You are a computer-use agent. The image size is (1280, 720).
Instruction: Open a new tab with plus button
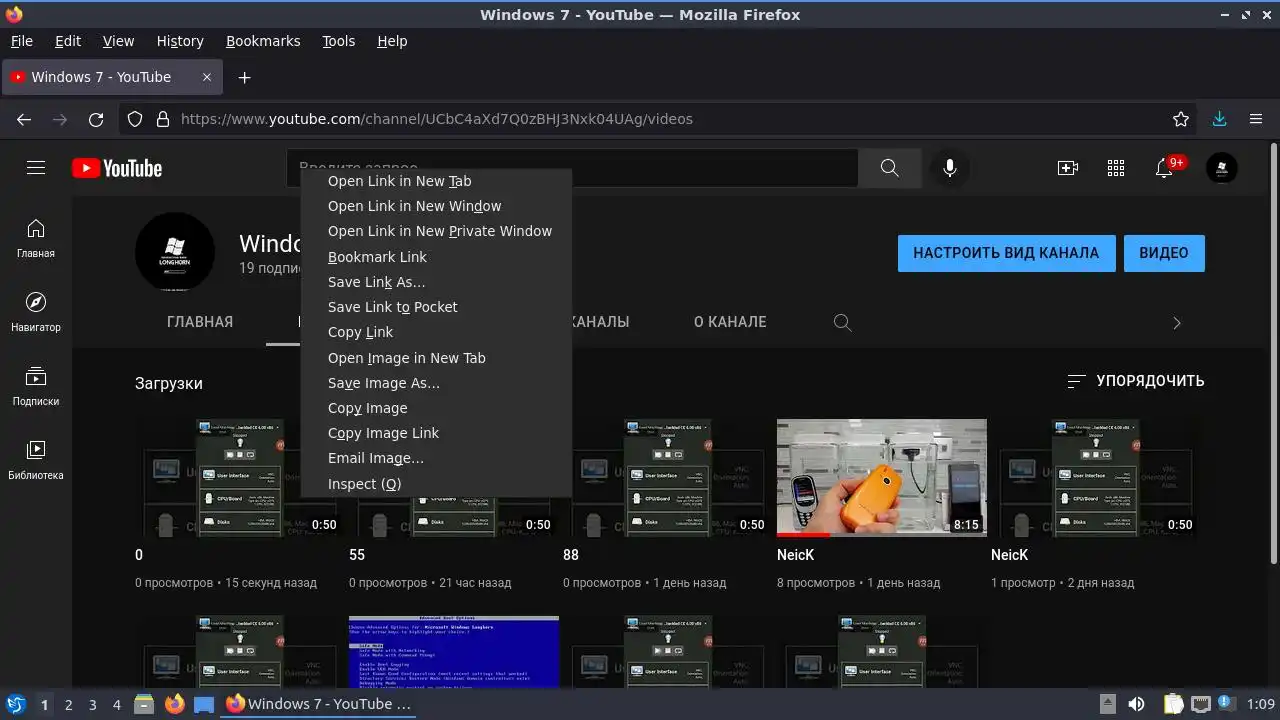244,77
